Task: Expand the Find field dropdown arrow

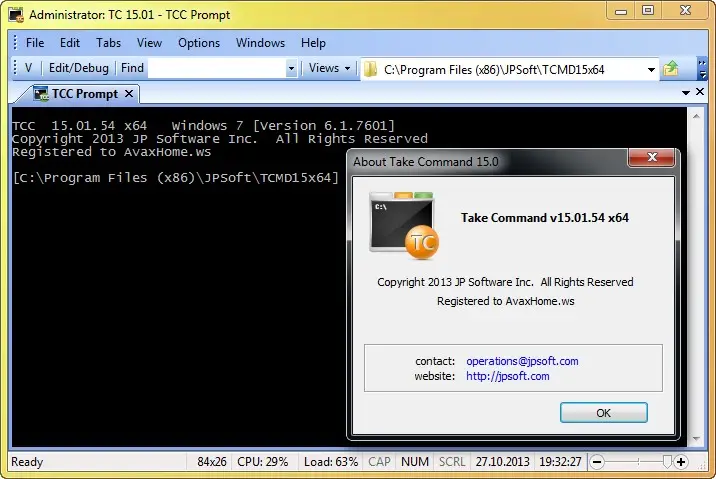Action: click(291, 69)
